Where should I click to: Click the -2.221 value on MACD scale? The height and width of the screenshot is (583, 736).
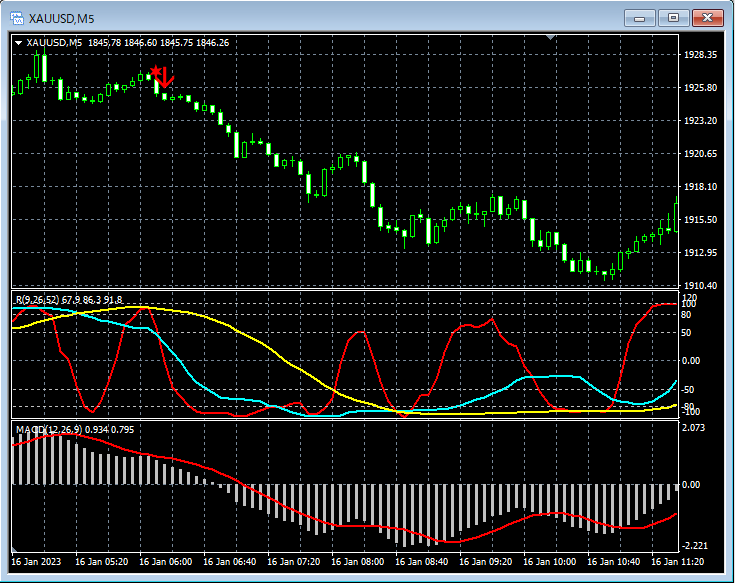[694, 546]
